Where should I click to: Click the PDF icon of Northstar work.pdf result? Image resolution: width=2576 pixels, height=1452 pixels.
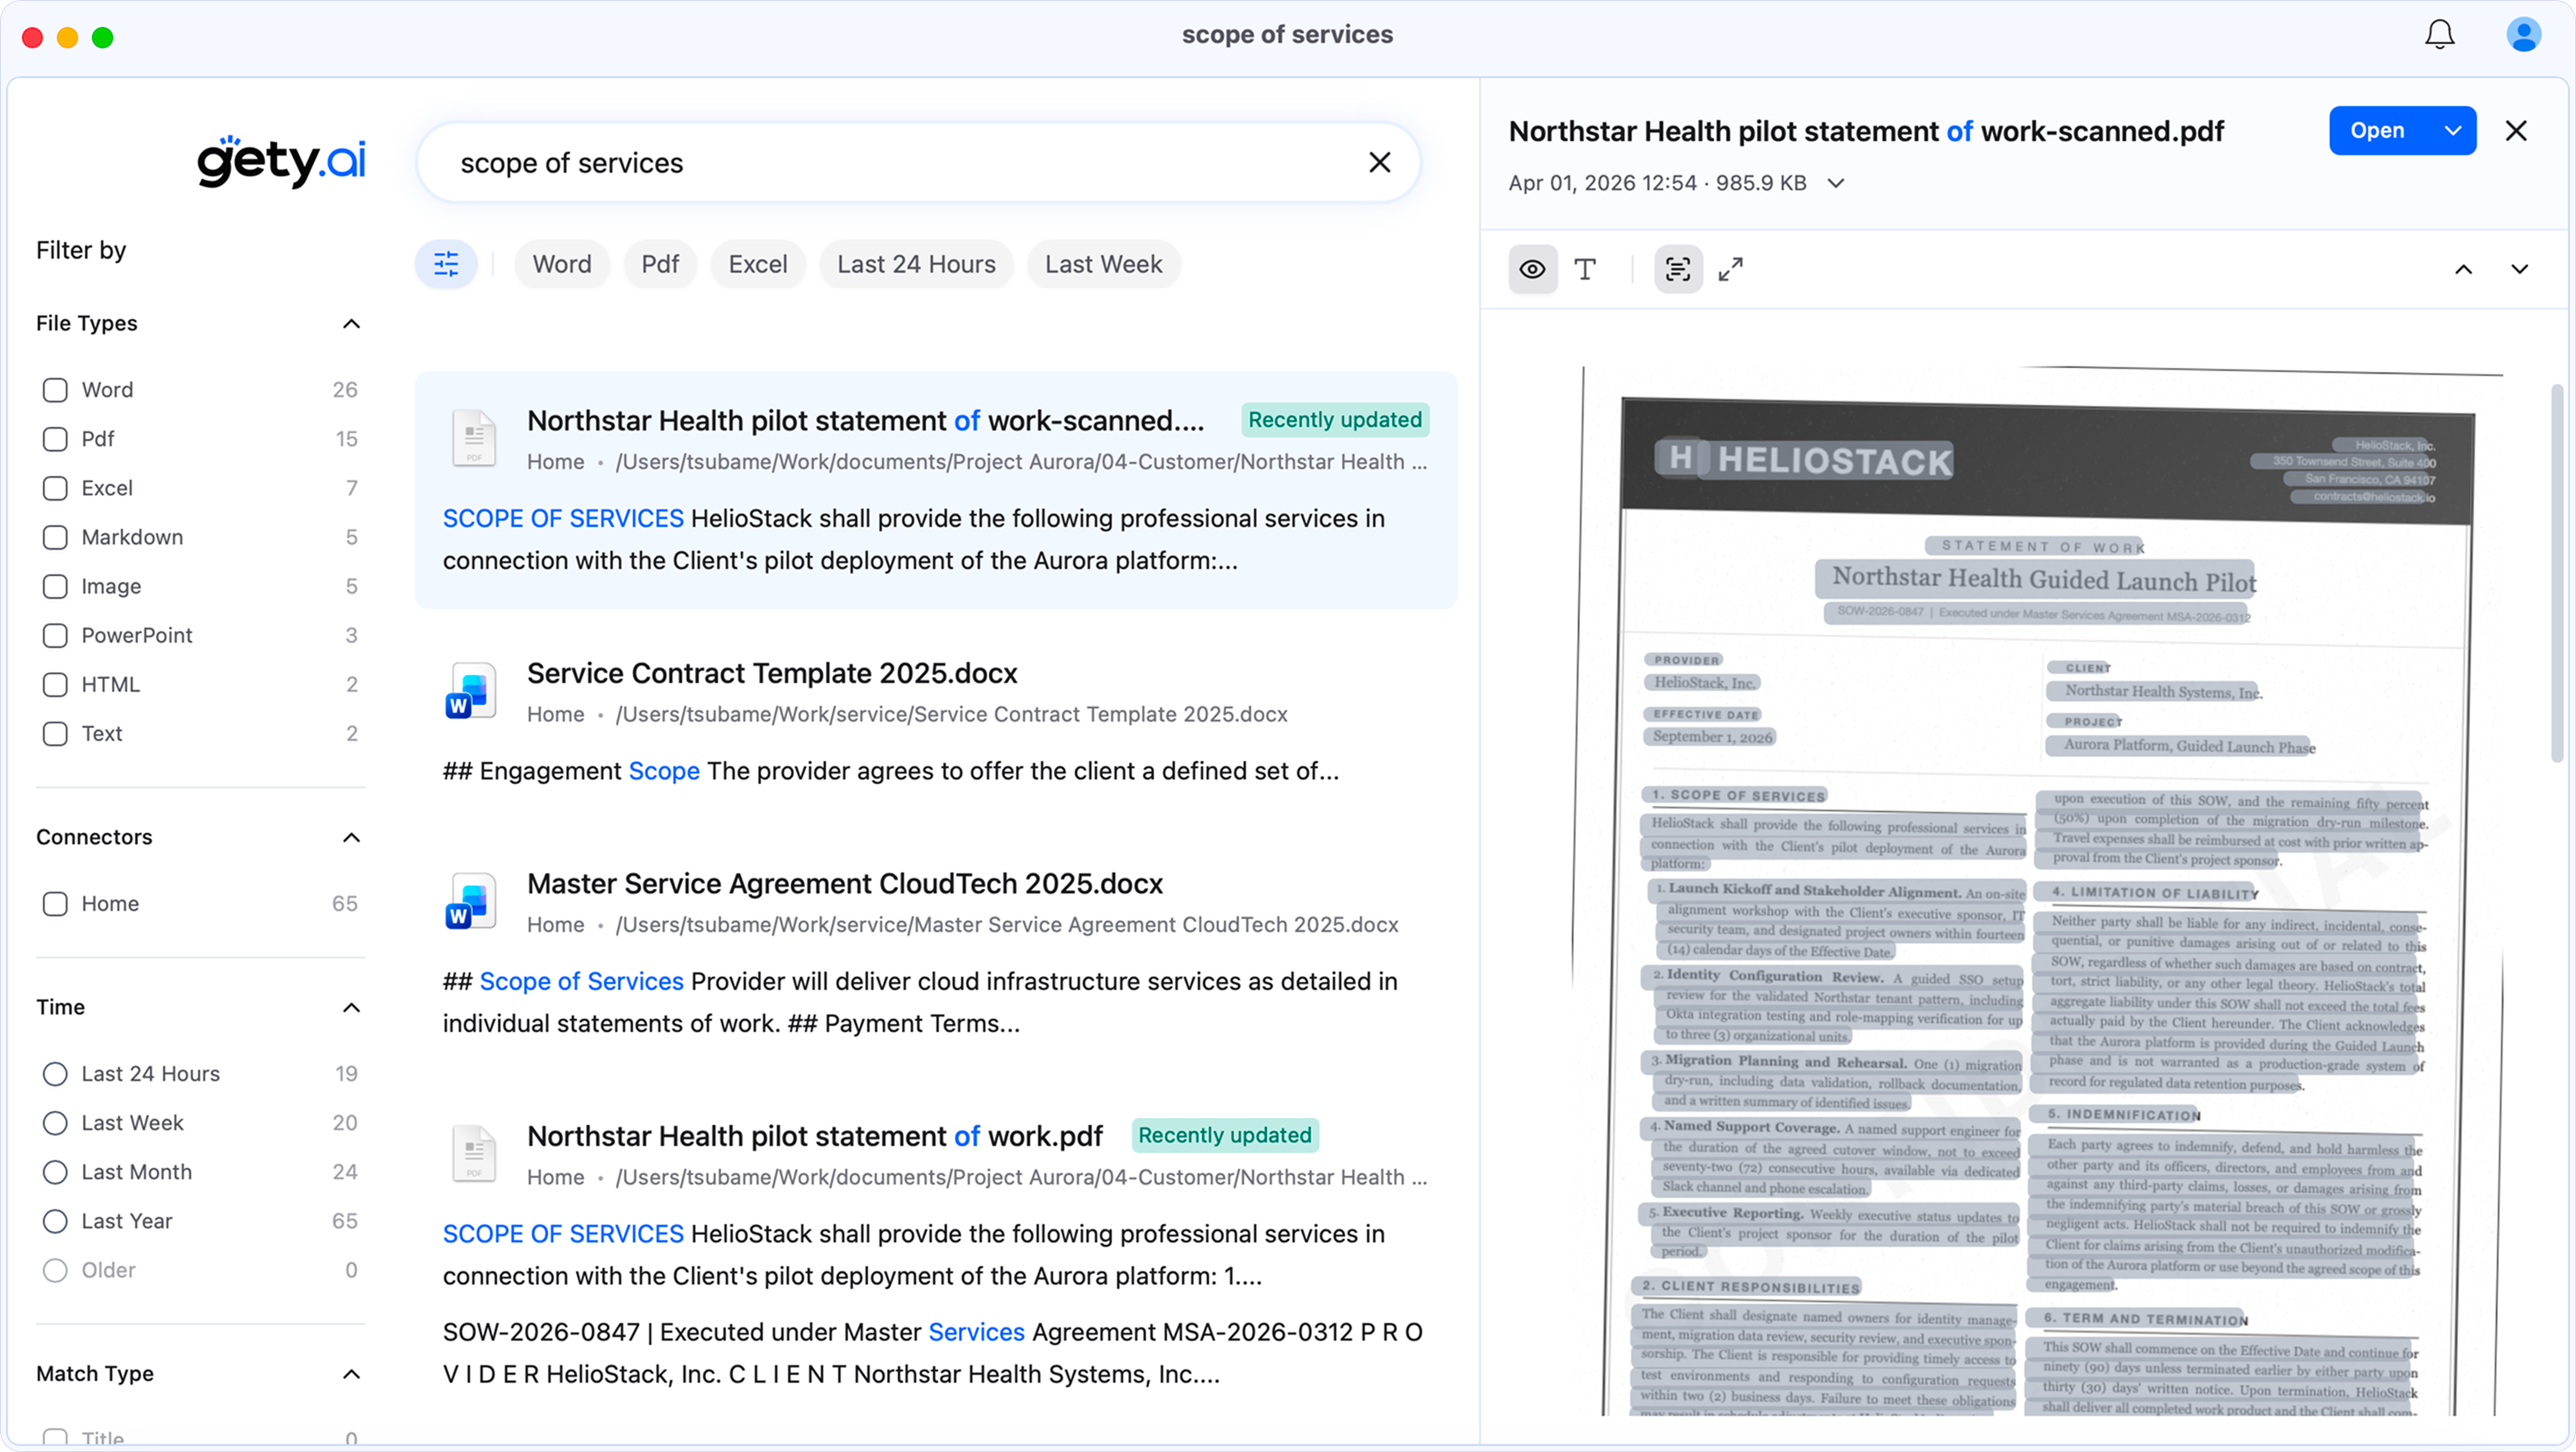[x=473, y=1153]
